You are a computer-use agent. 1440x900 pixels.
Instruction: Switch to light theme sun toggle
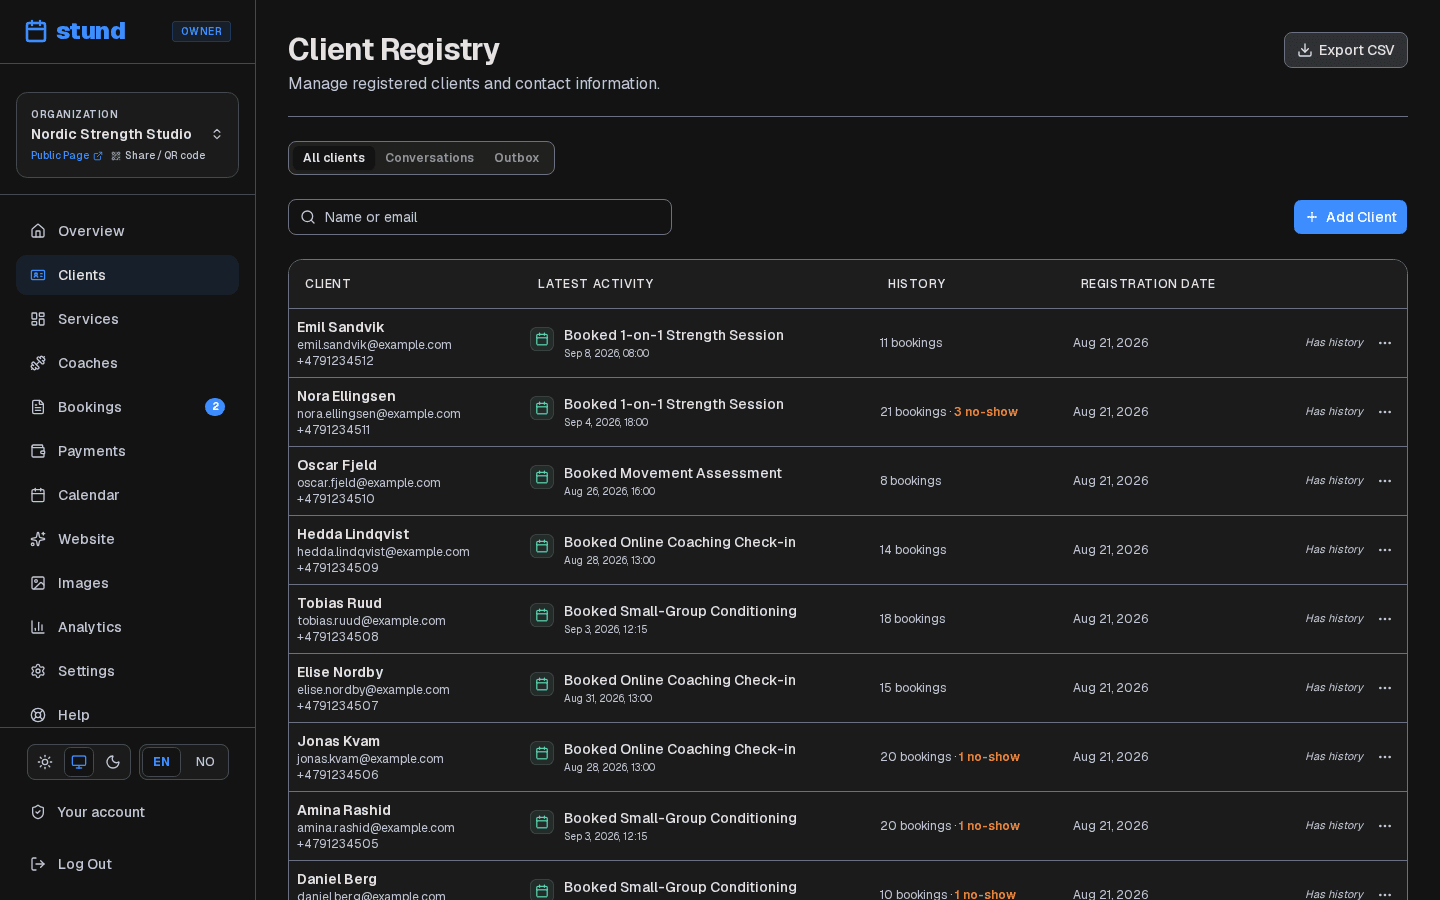(45, 762)
